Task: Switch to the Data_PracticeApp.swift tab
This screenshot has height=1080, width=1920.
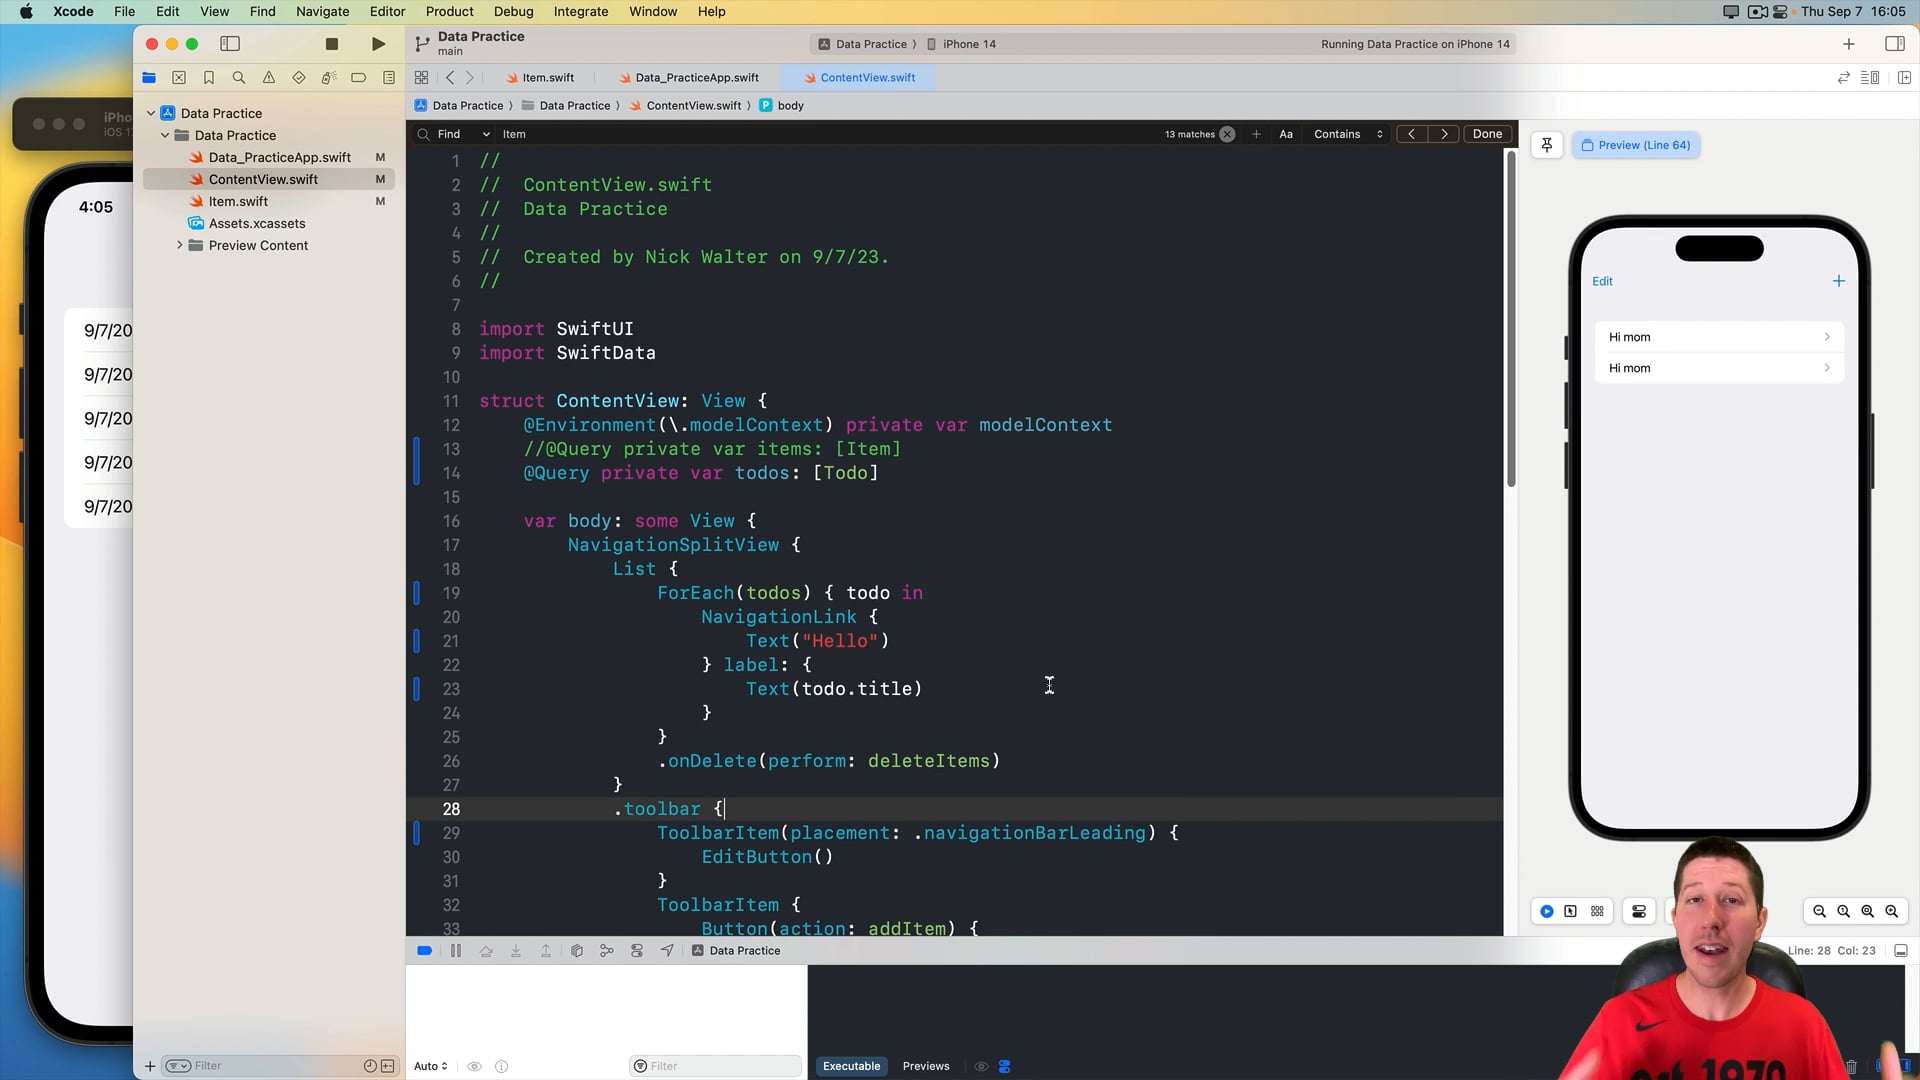Action: [x=688, y=78]
